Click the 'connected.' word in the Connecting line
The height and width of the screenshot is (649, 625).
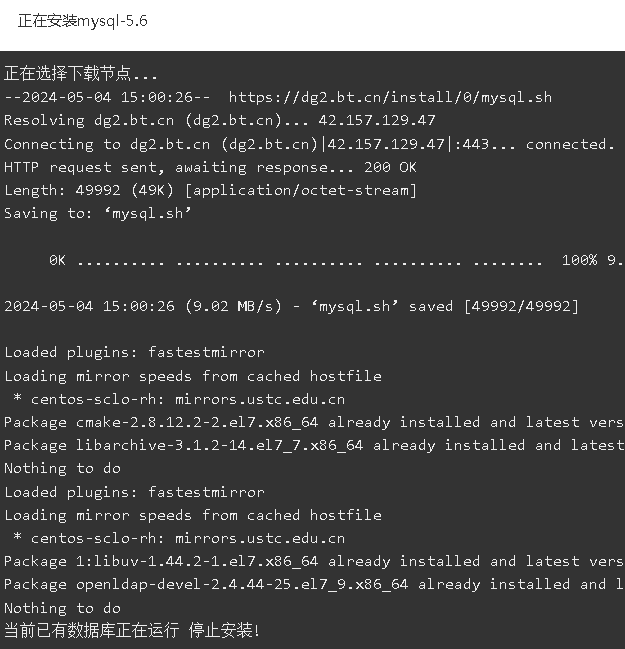pyautogui.click(x=570, y=144)
